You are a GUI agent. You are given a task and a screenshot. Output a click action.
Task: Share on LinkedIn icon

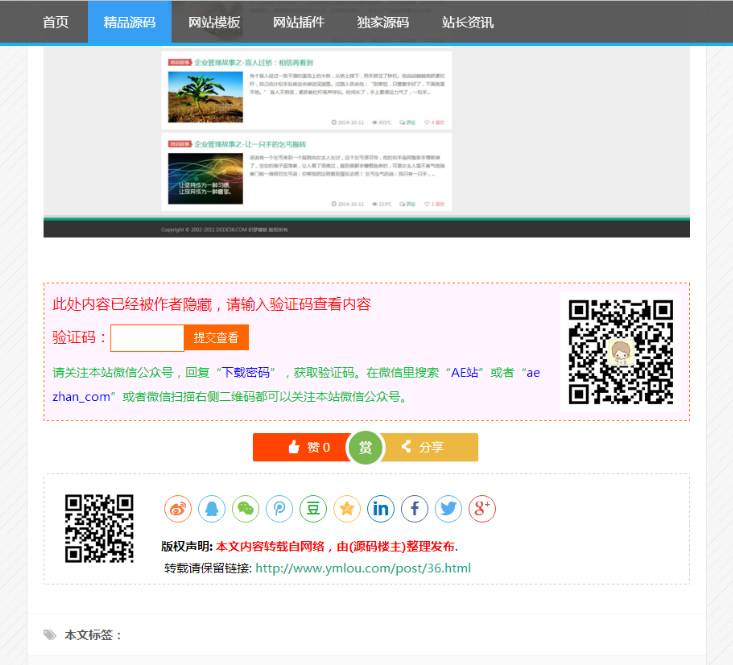[381, 509]
